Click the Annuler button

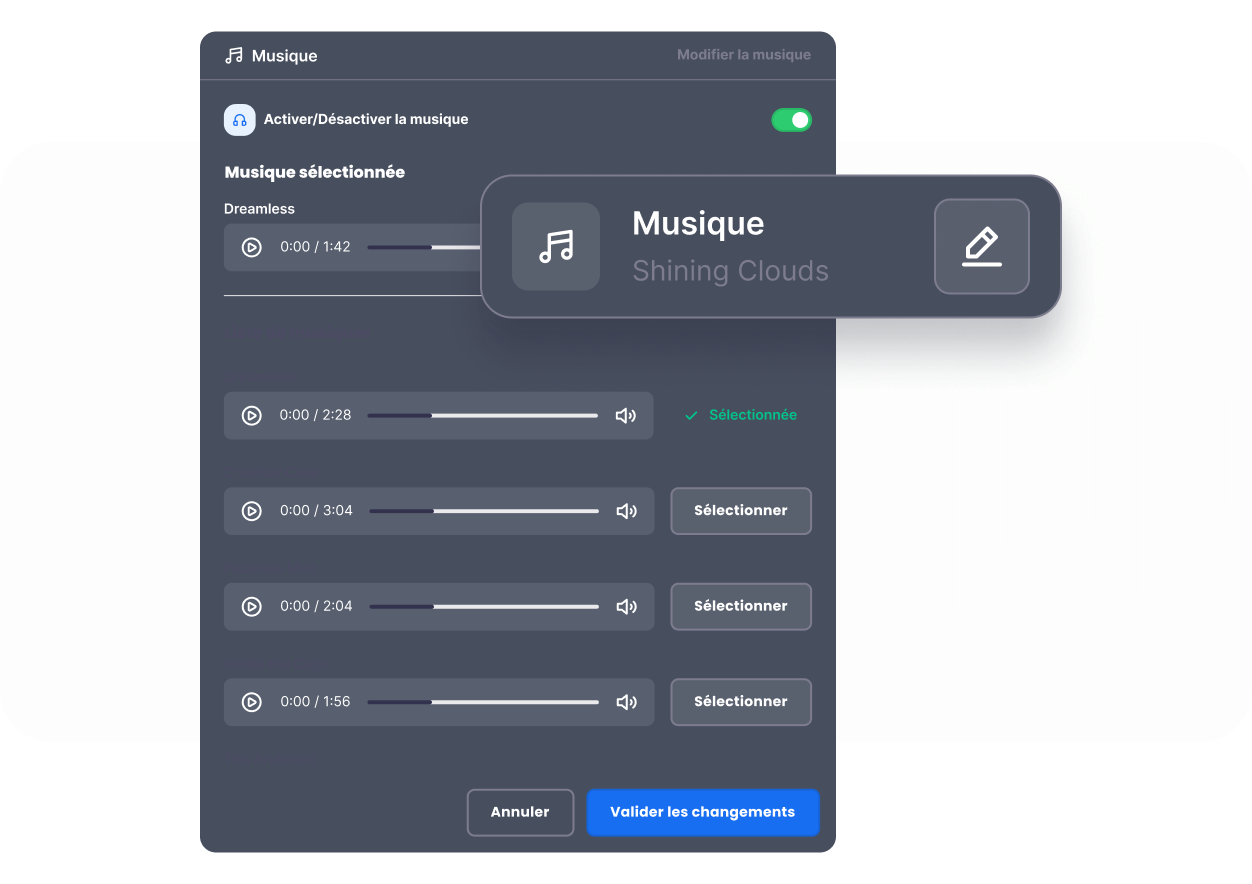pyautogui.click(x=520, y=812)
